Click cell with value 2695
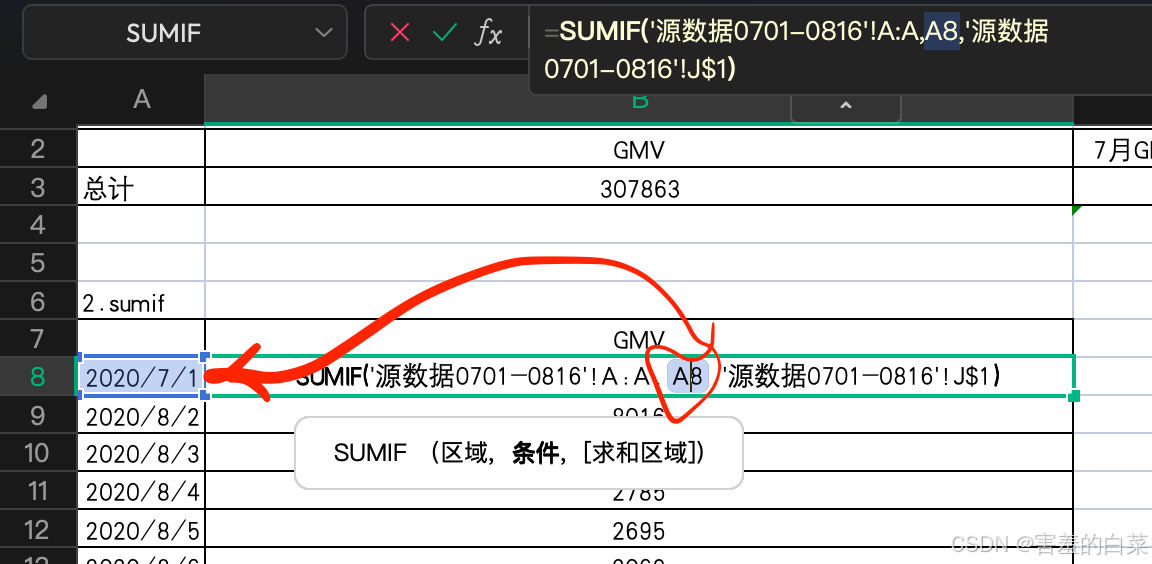The width and height of the screenshot is (1152, 564). (639, 530)
